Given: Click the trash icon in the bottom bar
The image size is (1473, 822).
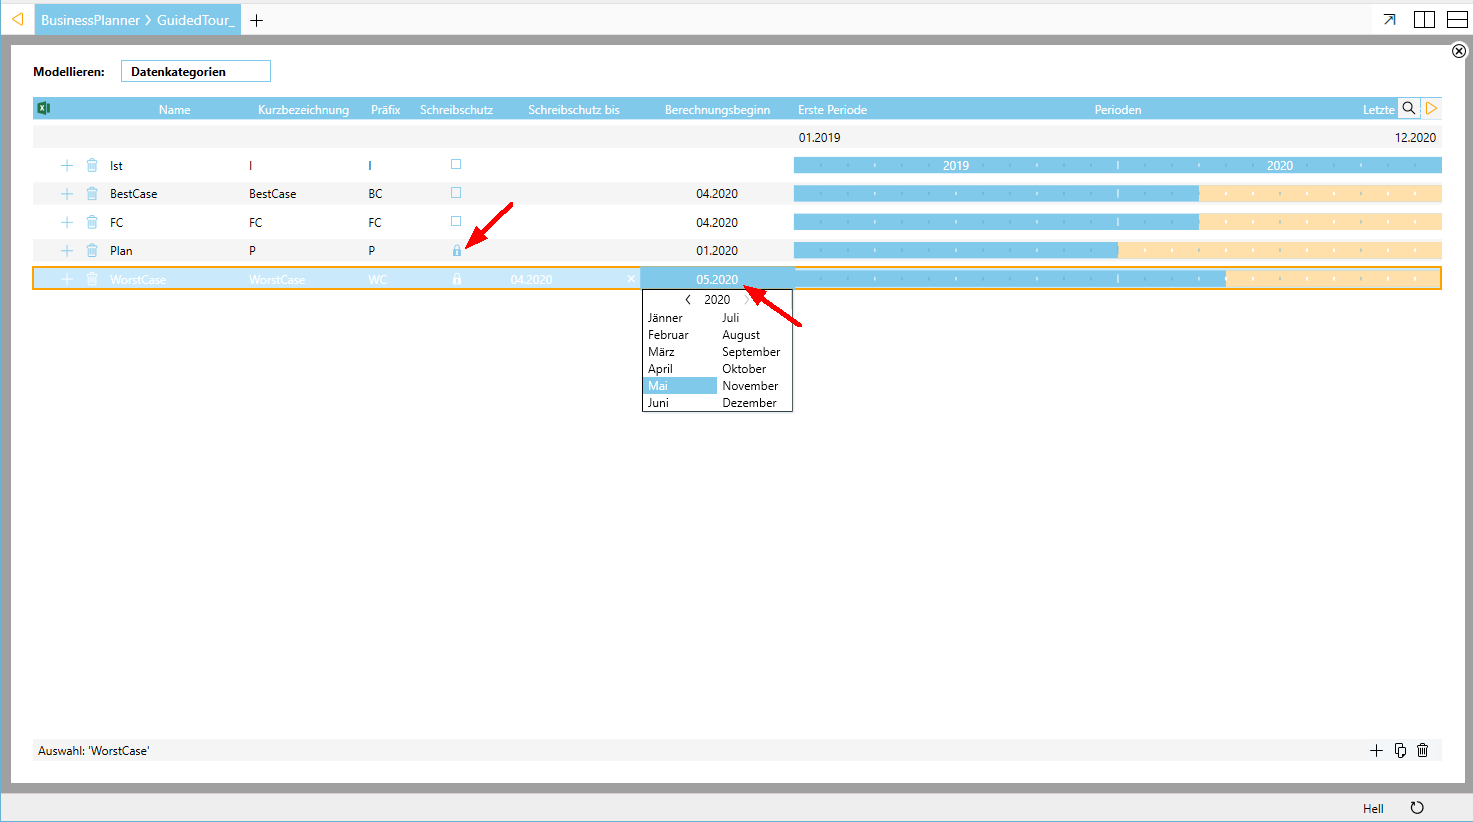Looking at the screenshot, I should (1423, 750).
